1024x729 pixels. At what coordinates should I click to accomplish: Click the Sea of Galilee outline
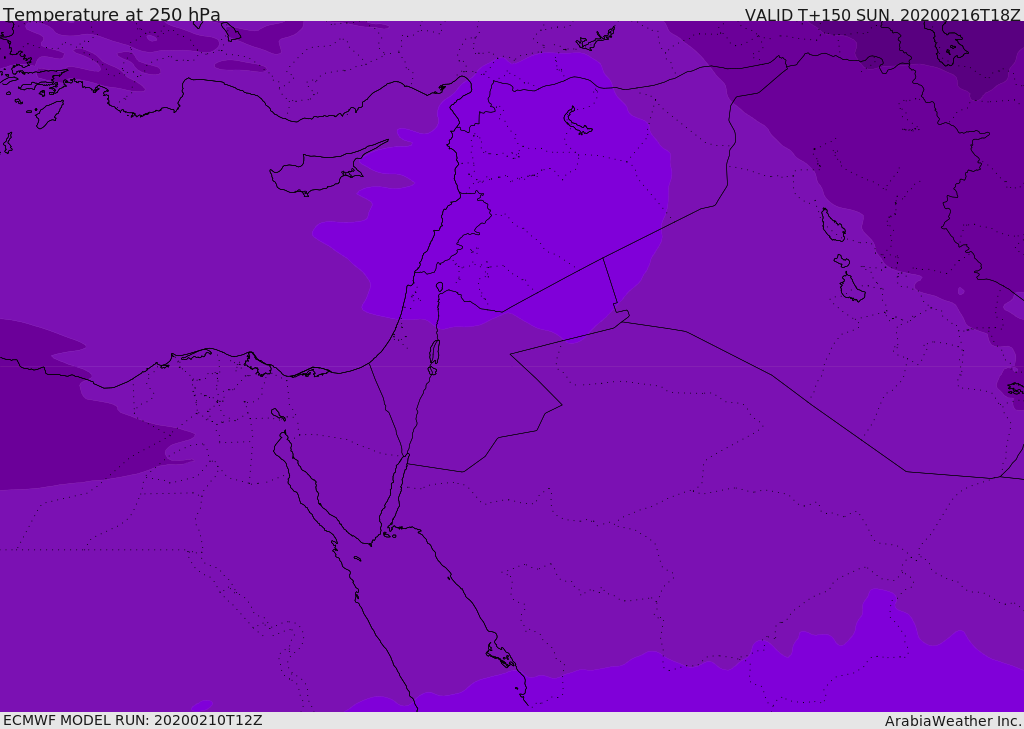coord(439,287)
